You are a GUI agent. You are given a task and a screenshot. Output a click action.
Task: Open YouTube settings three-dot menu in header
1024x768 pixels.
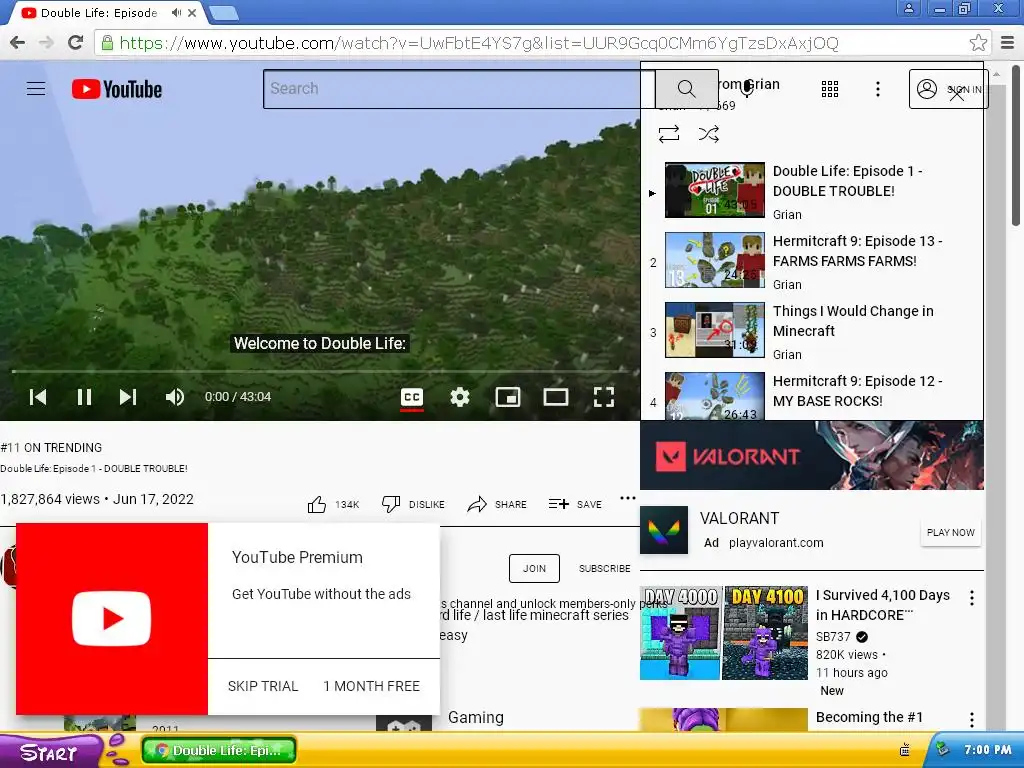click(878, 89)
